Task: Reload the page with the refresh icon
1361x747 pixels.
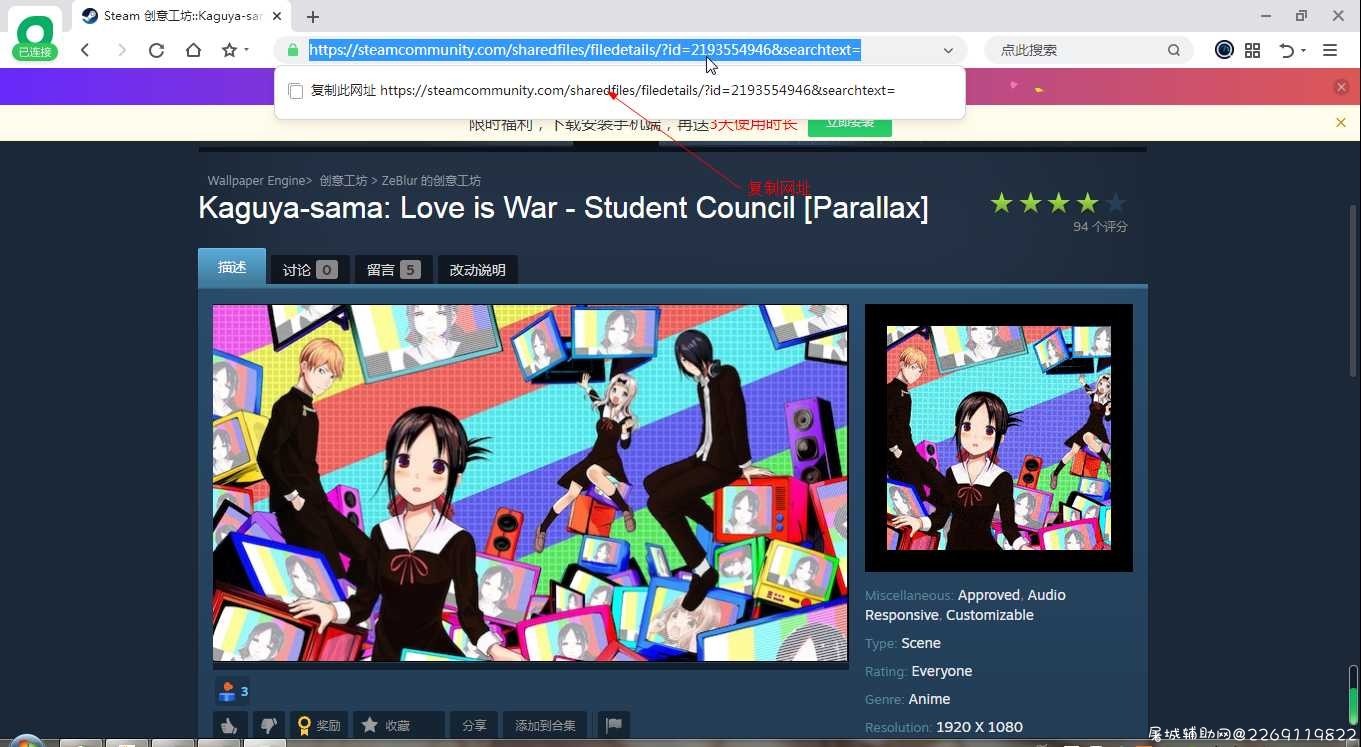Action: (156, 50)
